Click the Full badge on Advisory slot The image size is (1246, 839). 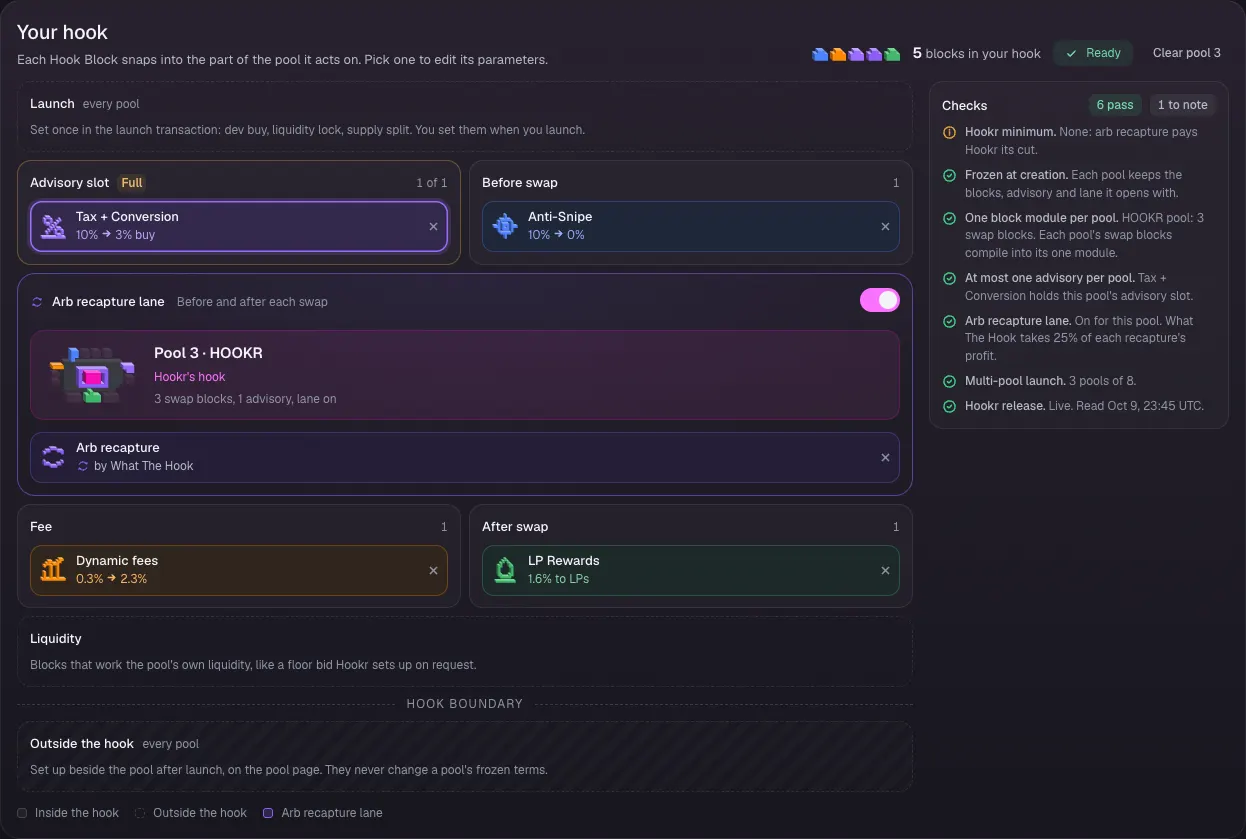(132, 183)
